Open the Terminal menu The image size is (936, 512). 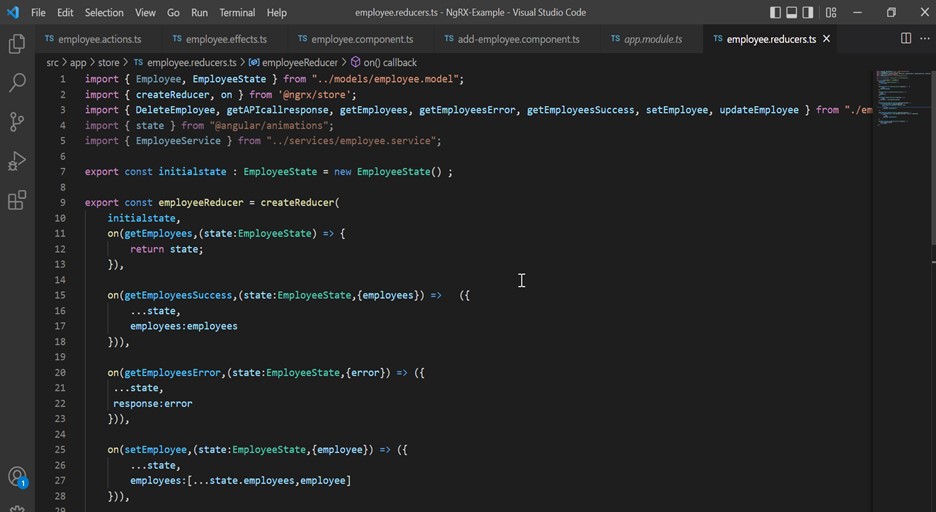[x=237, y=13]
